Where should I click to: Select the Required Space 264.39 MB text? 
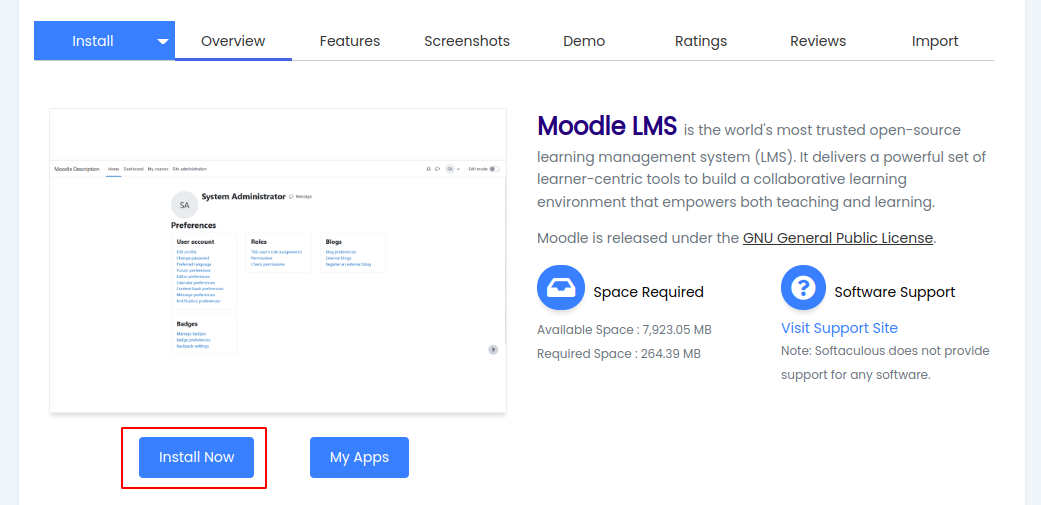619,354
